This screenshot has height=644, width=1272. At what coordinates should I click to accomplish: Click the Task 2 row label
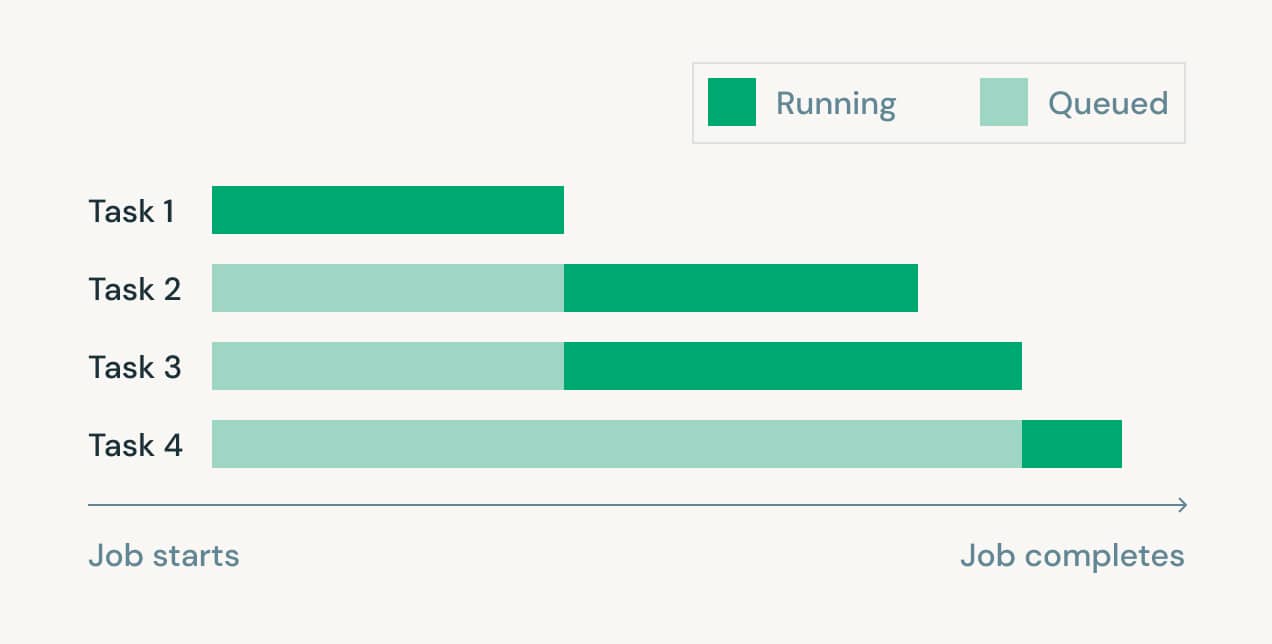coord(135,289)
